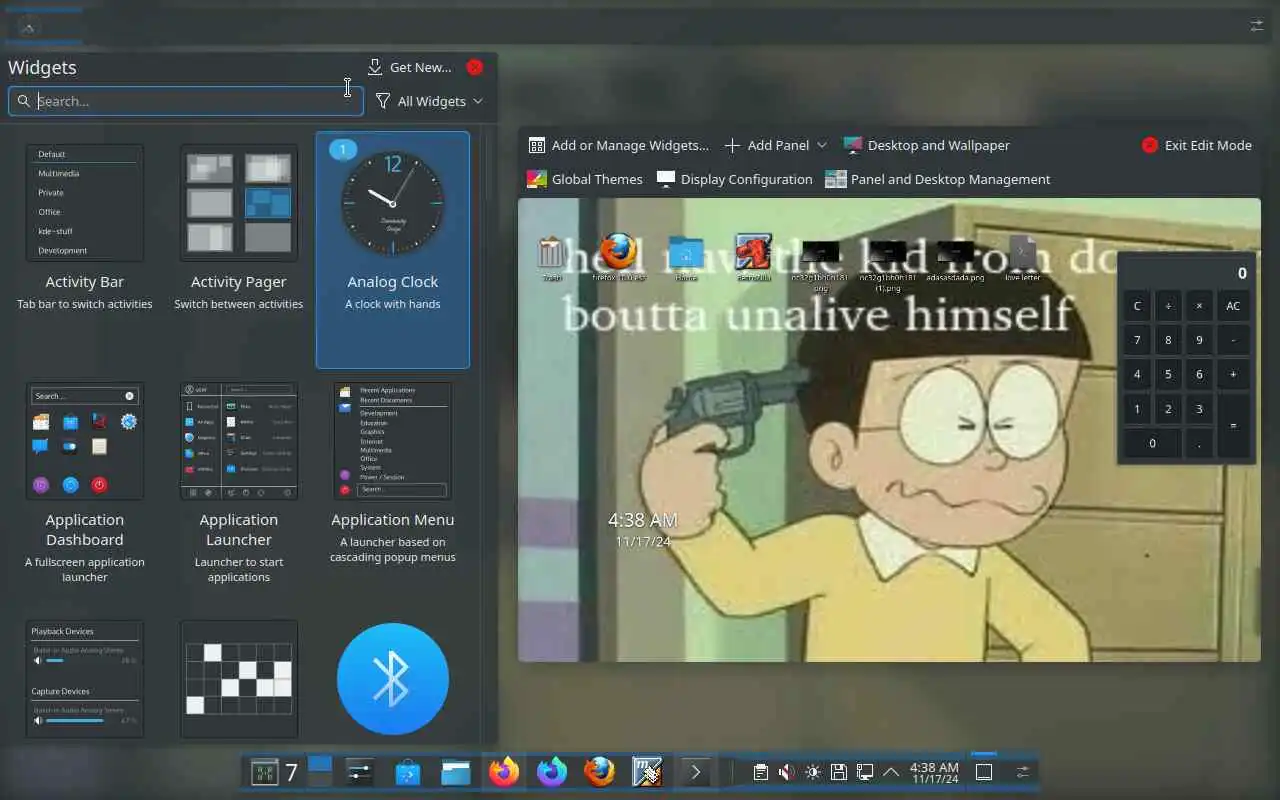The width and height of the screenshot is (1280, 800).
Task: Select the checkered grid widget thumbnail
Action: 239,679
